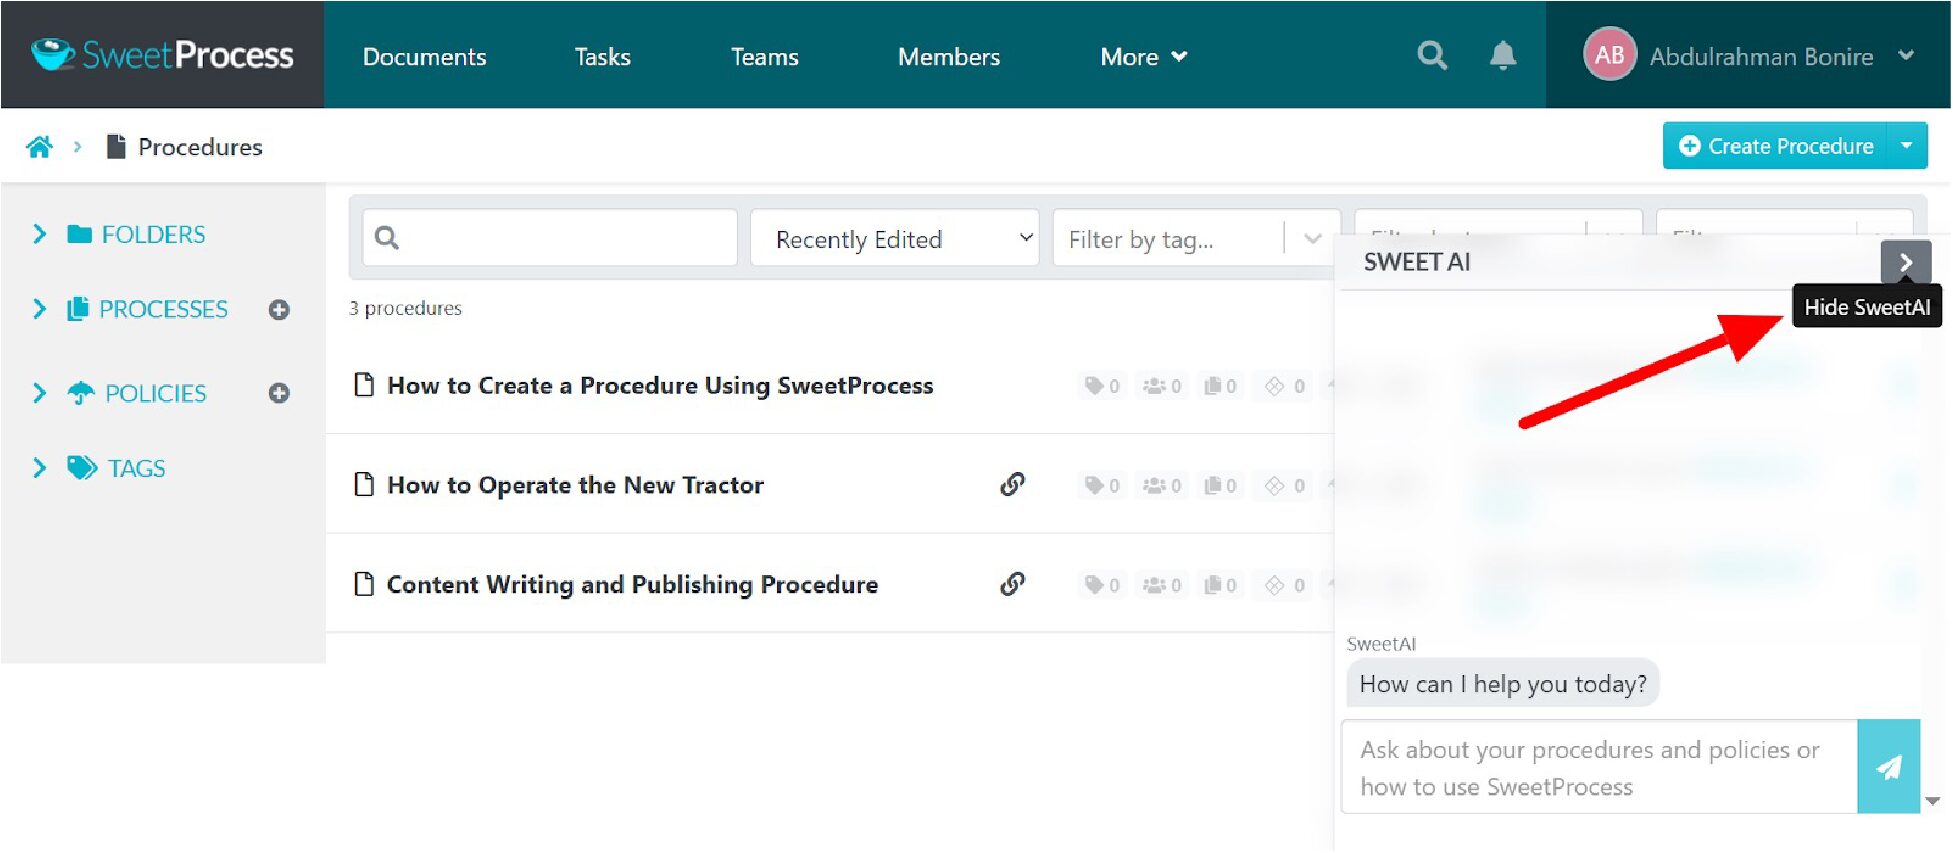Hide the SweetAI panel
The height and width of the screenshot is (853, 1953).
pos(1905,262)
